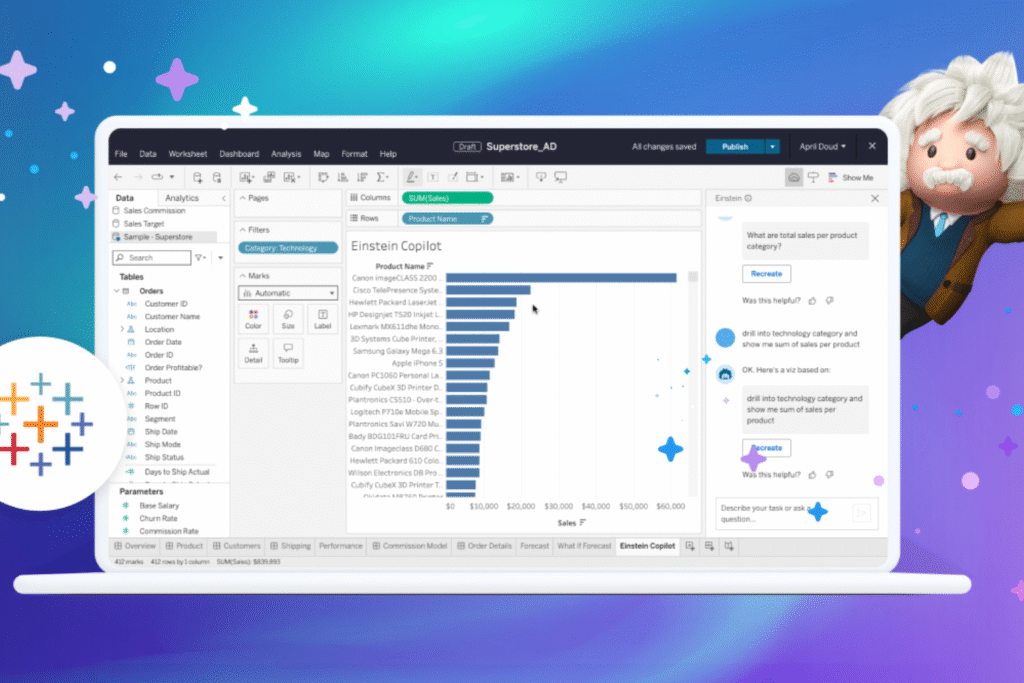Viewport: 1024px width, 683px height.
Task: Click the data pane Search field
Action: pyautogui.click(x=152, y=258)
